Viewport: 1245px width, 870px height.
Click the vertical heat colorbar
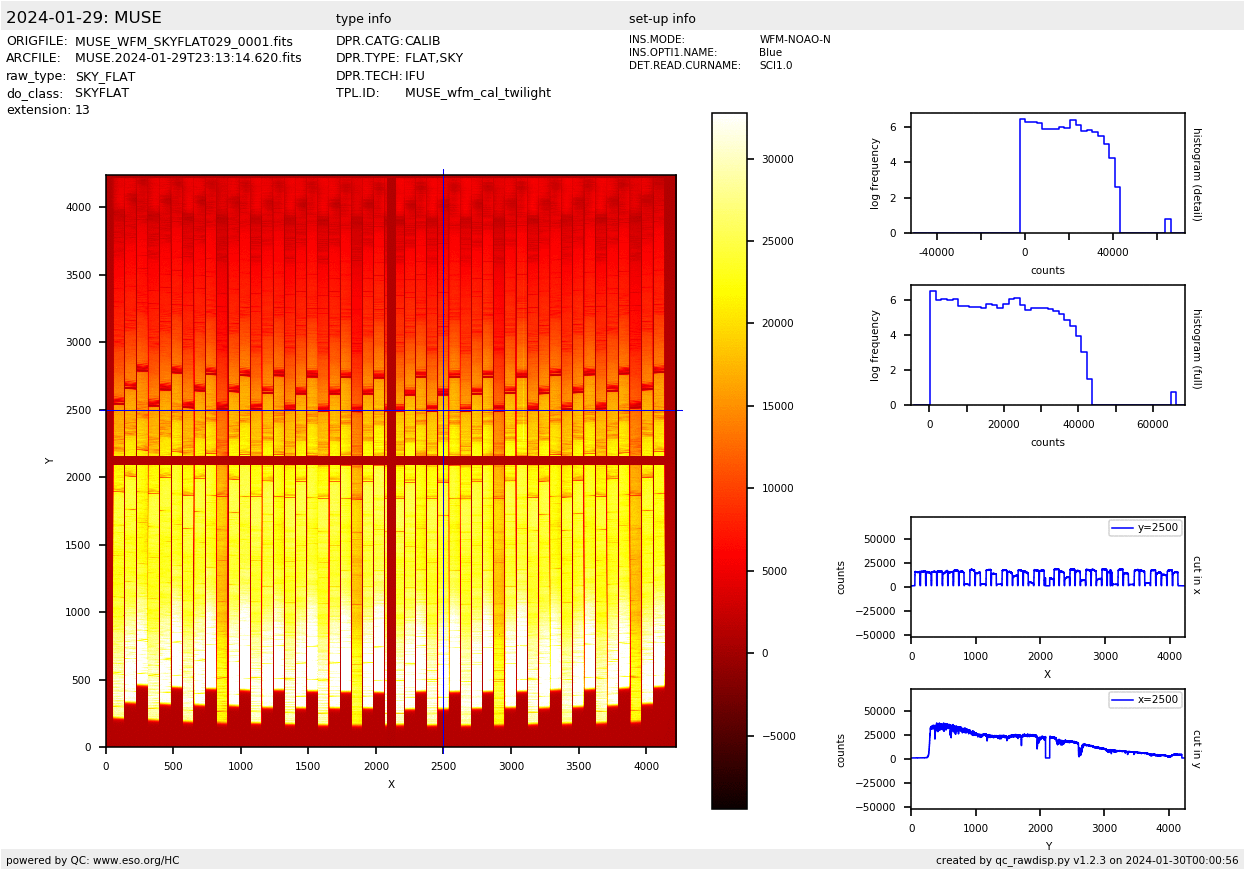click(x=729, y=460)
